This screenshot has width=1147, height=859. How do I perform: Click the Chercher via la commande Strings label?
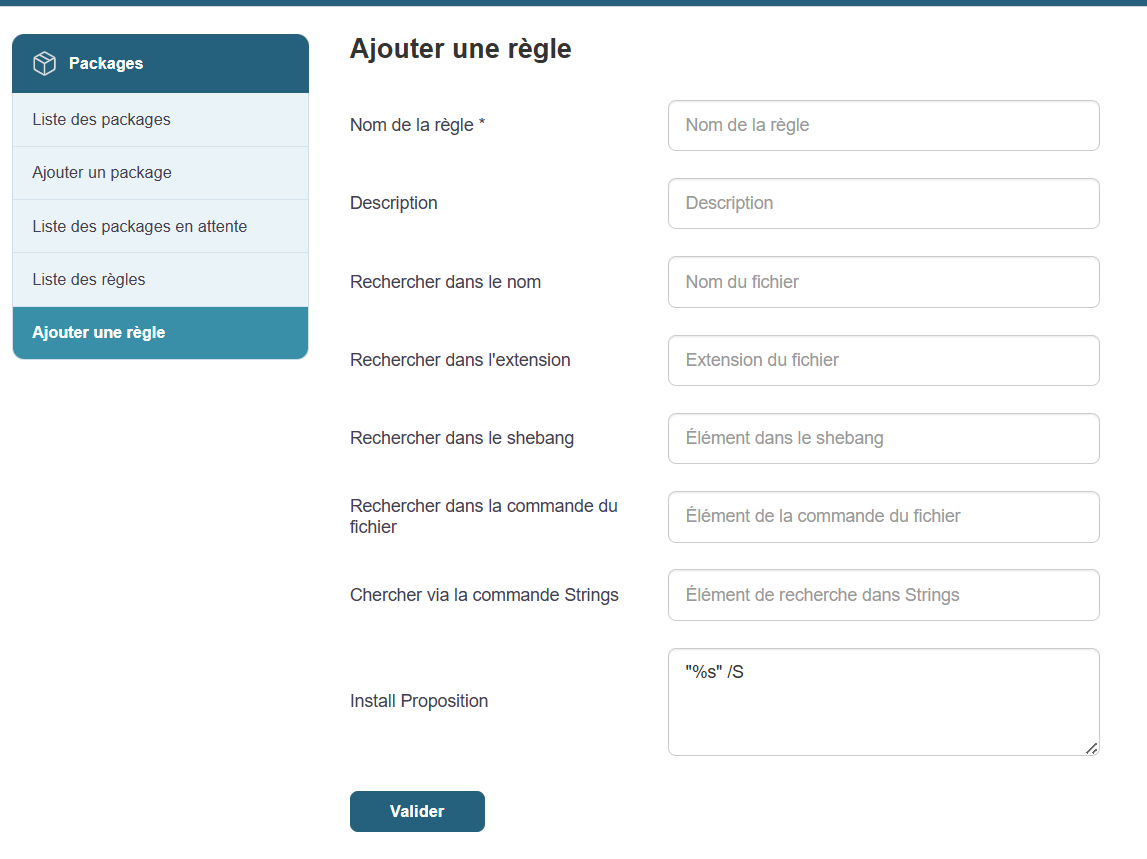pyautogui.click(x=484, y=595)
